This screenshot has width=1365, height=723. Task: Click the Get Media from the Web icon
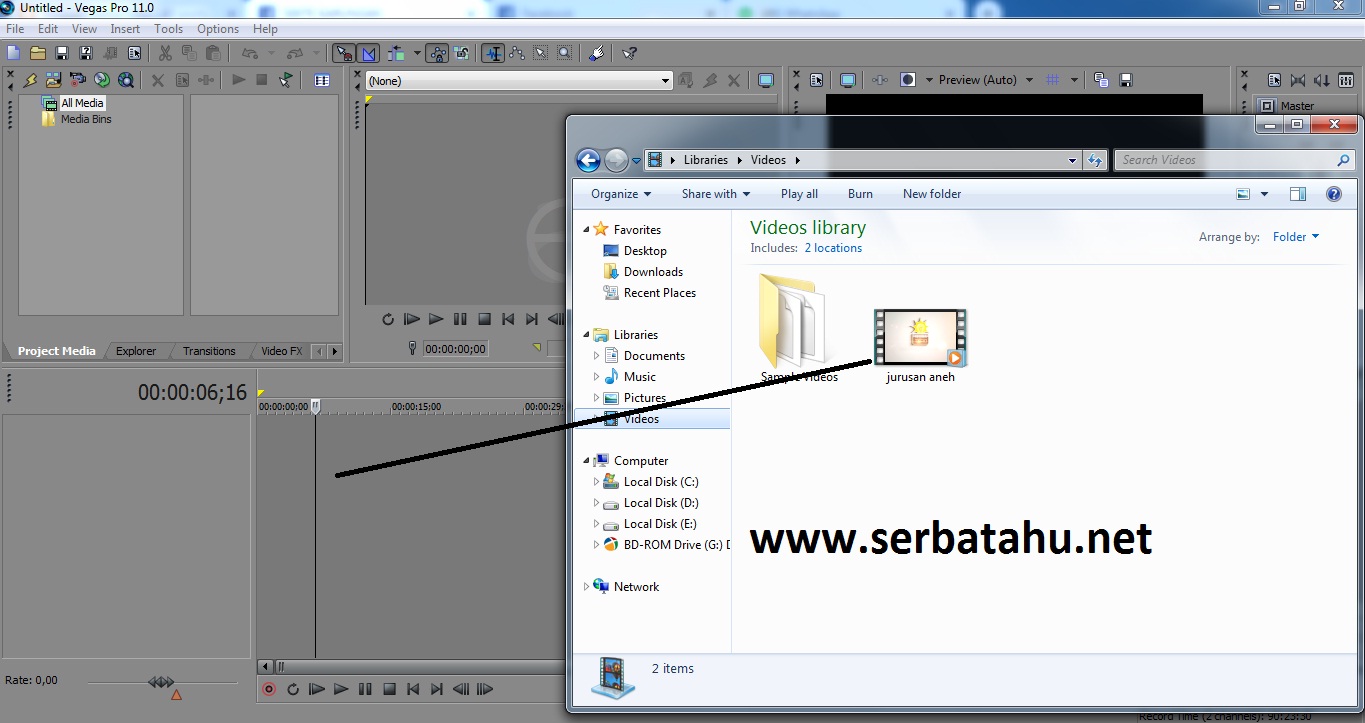[126, 80]
